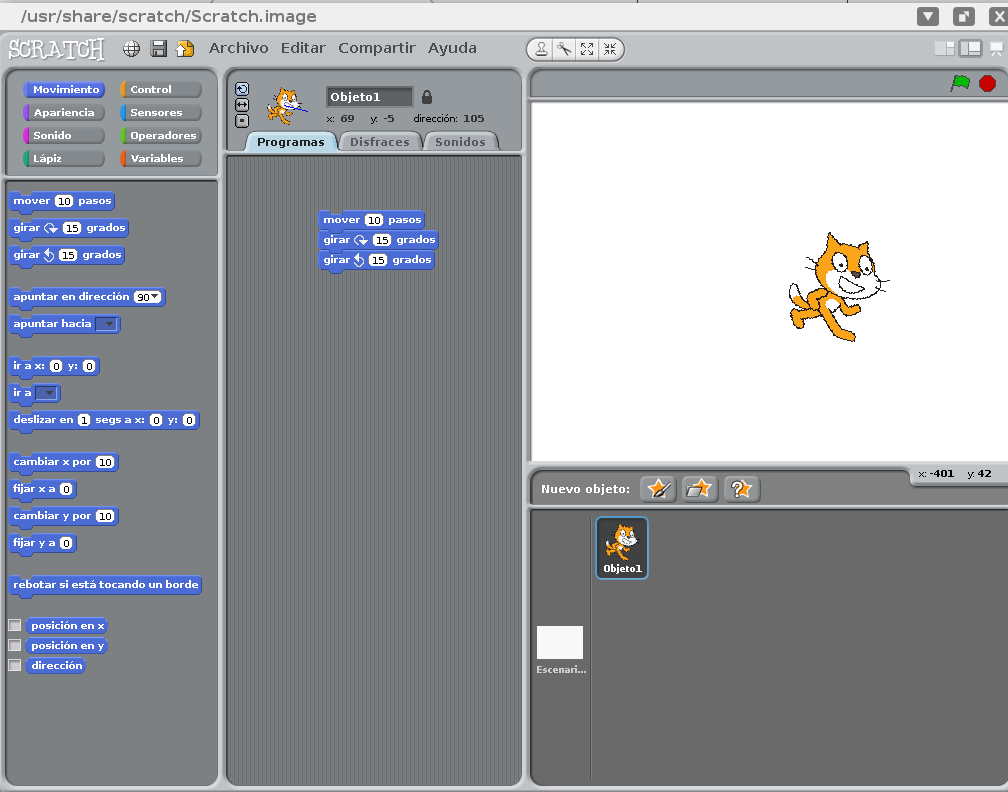This screenshot has height=792, width=1008.
Task: Select the Apariencia block category
Action: (64, 112)
